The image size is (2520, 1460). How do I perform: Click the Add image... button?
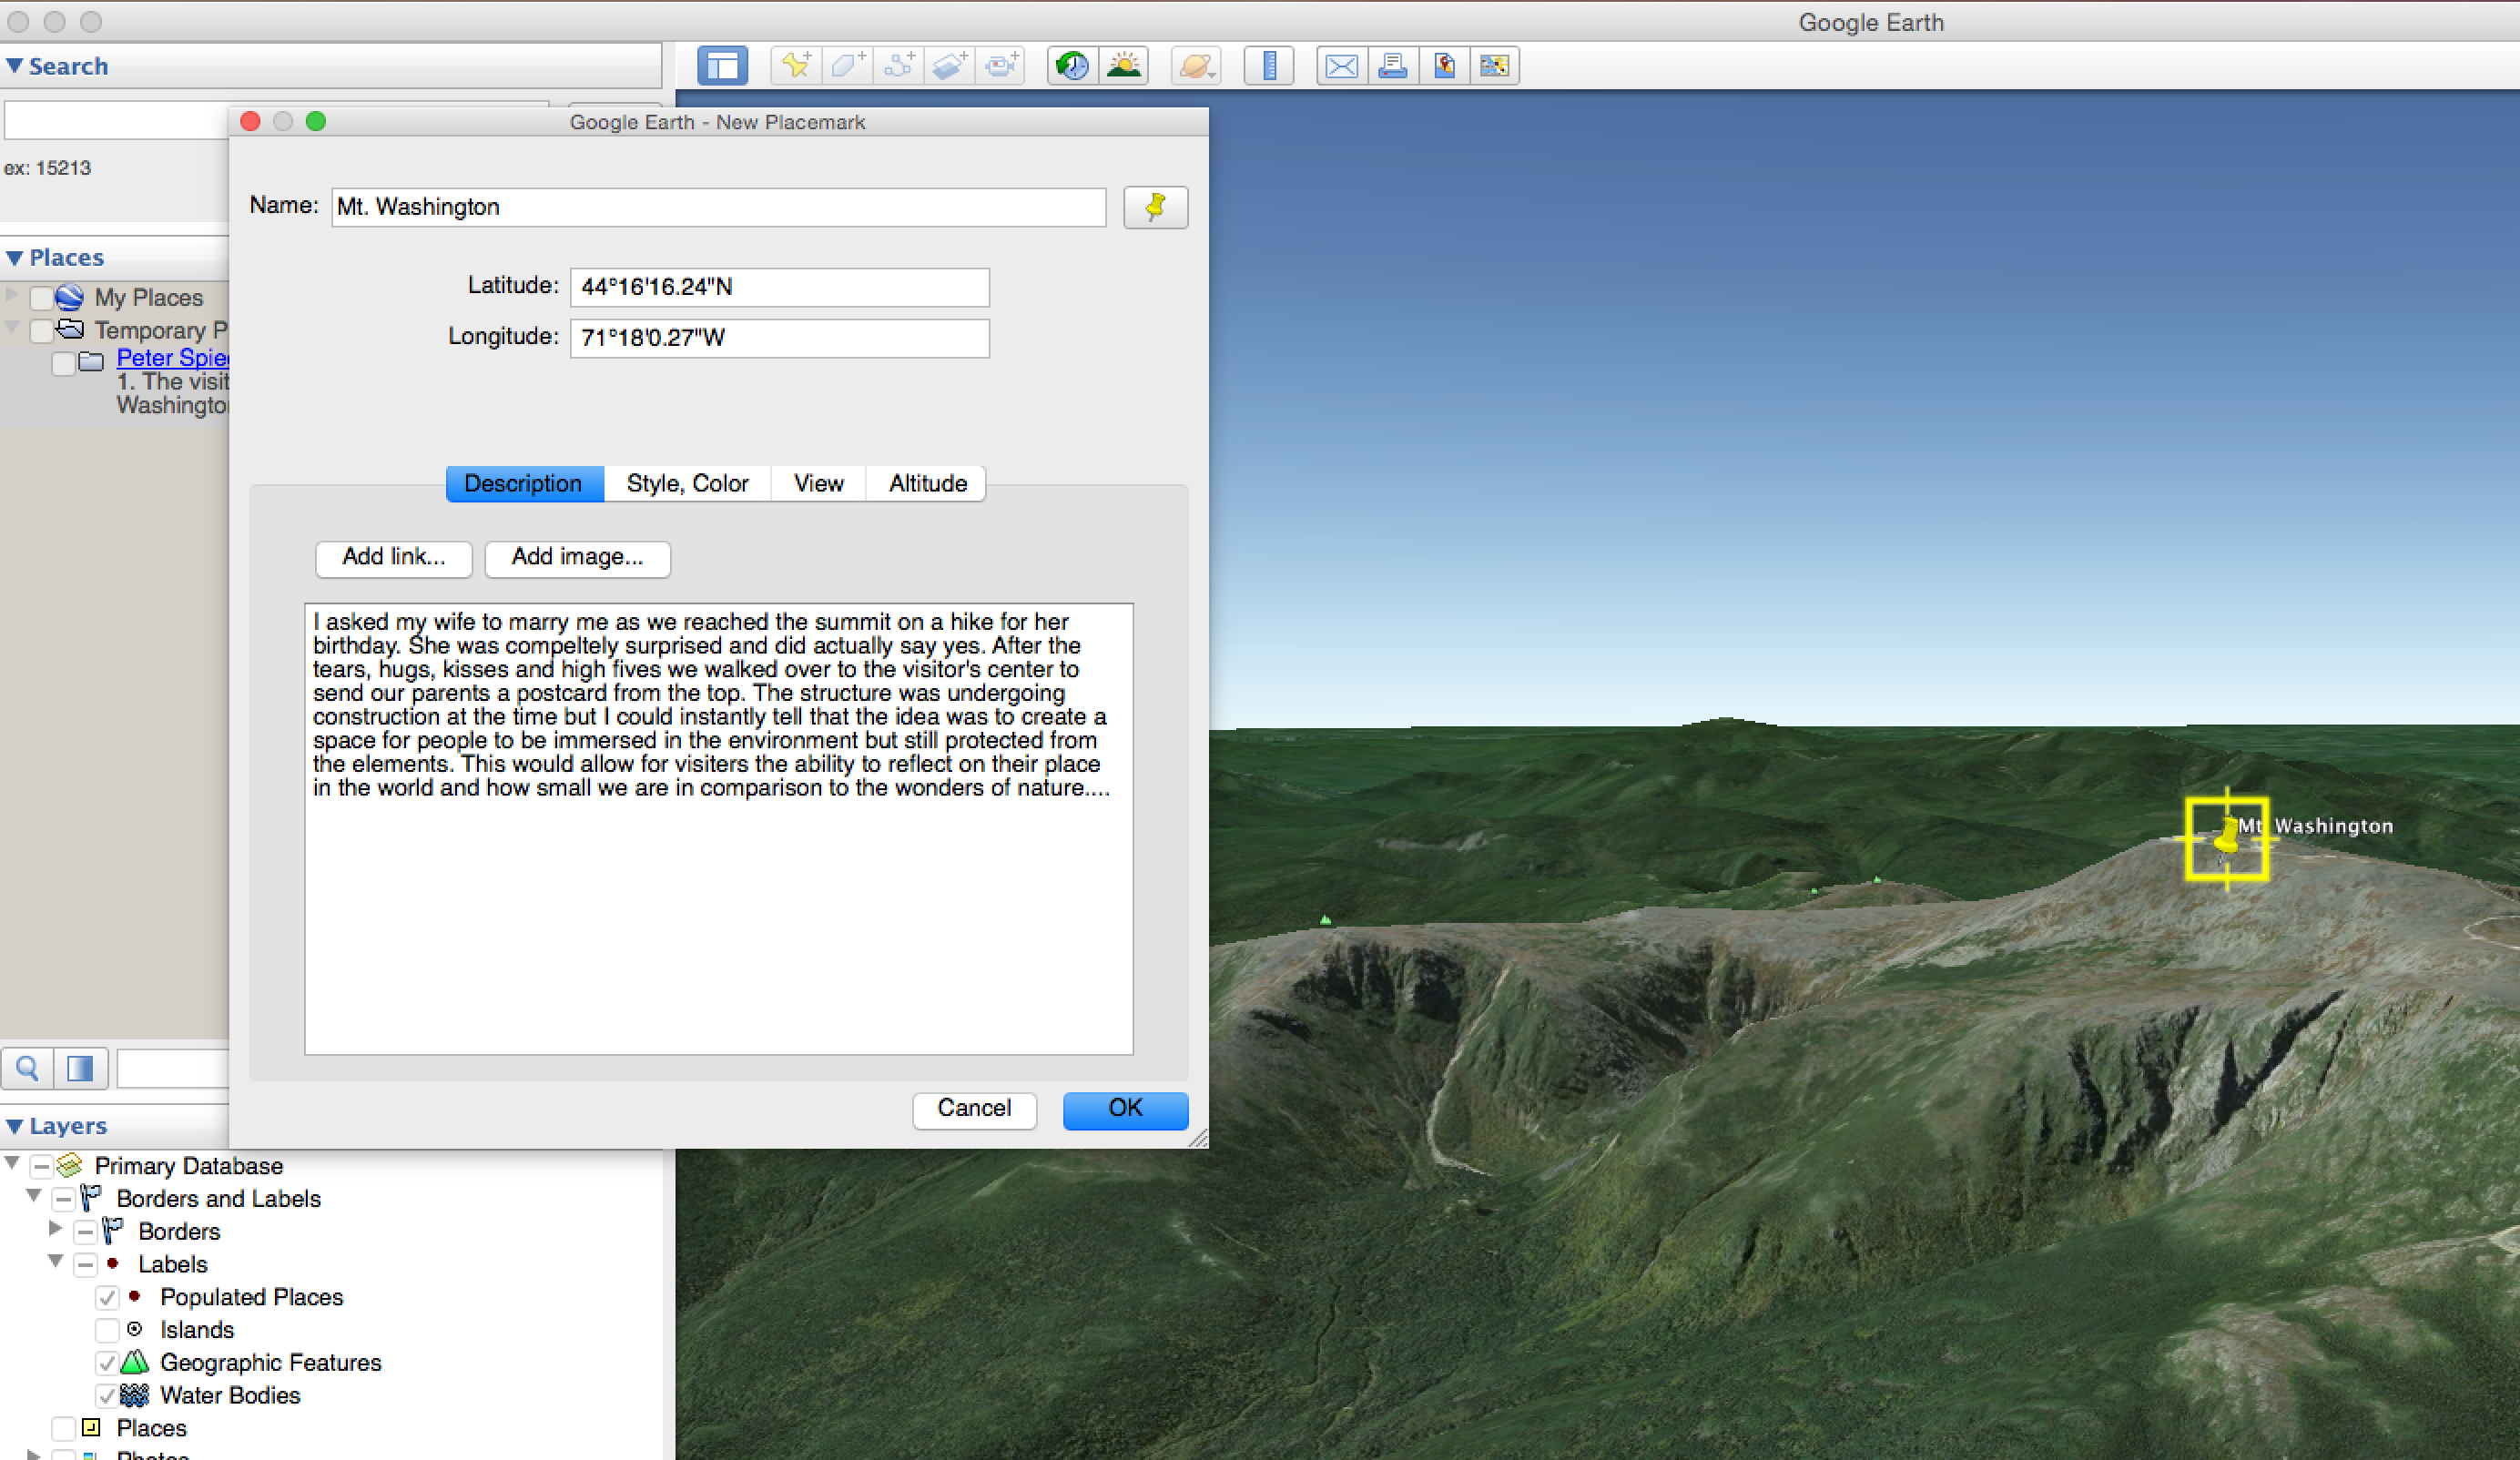(577, 558)
